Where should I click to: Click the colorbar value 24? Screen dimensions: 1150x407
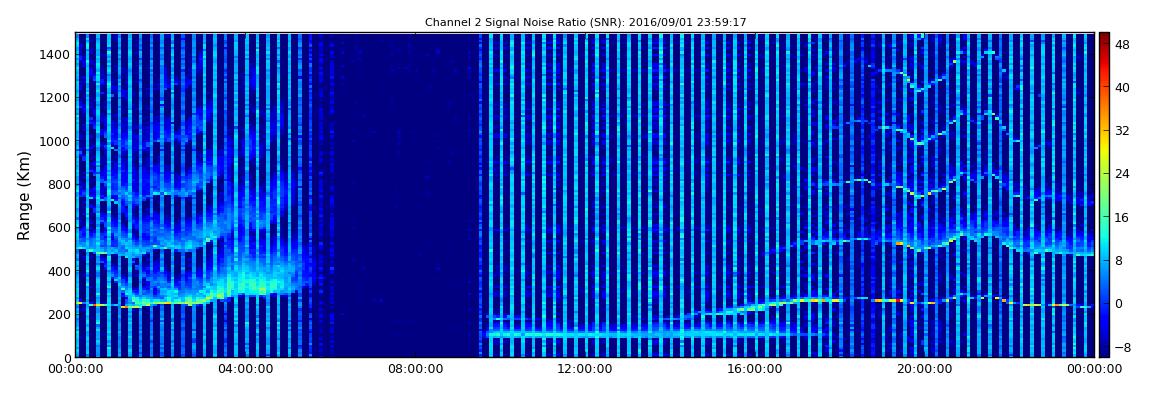pyautogui.click(x=1122, y=174)
